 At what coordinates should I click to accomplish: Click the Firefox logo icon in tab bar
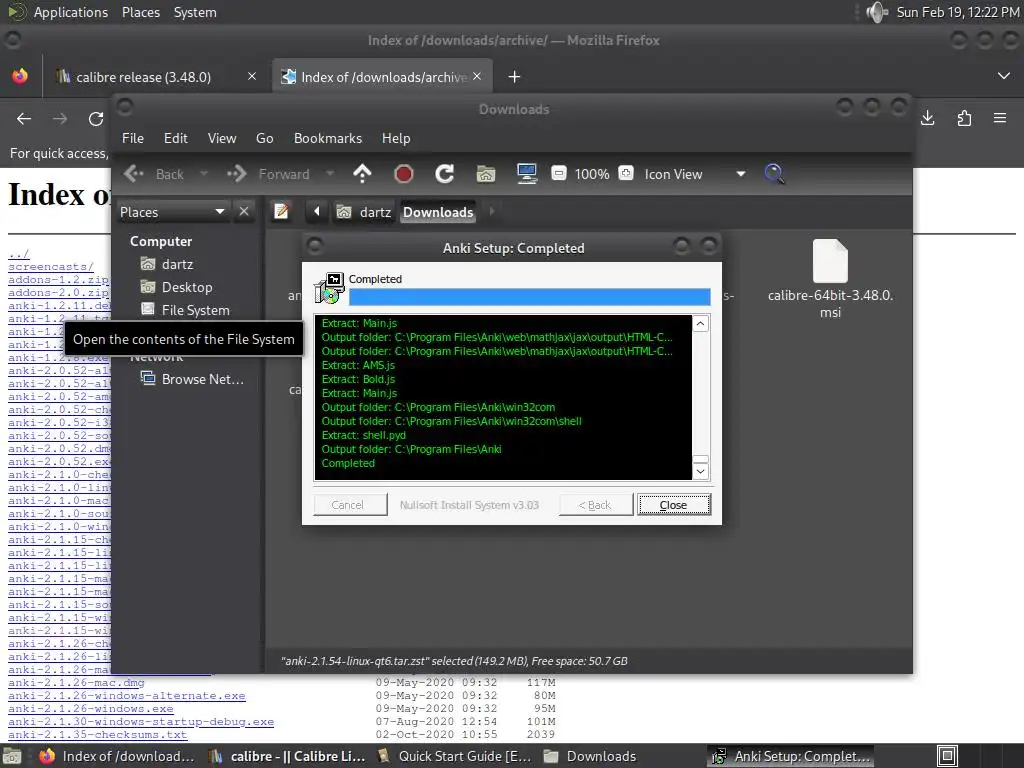pos(20,76)
